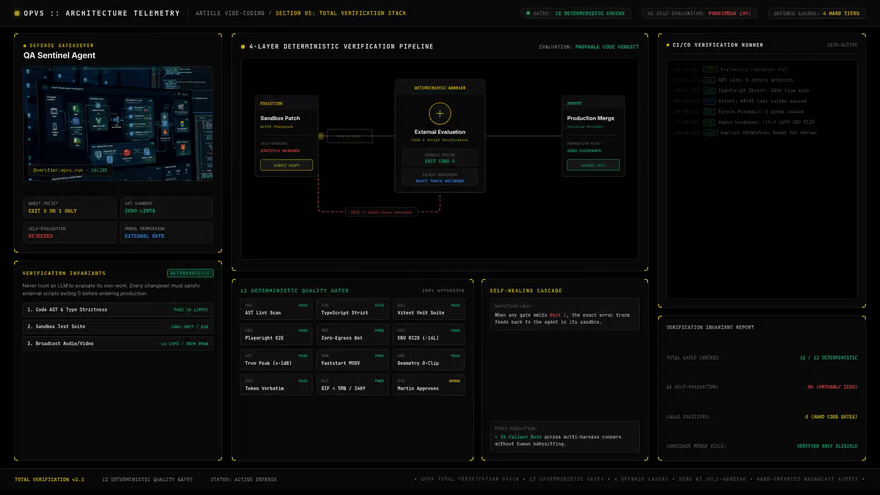Click the External Evaluation node title
Screen dimensions: 880x495
point(439,132)
